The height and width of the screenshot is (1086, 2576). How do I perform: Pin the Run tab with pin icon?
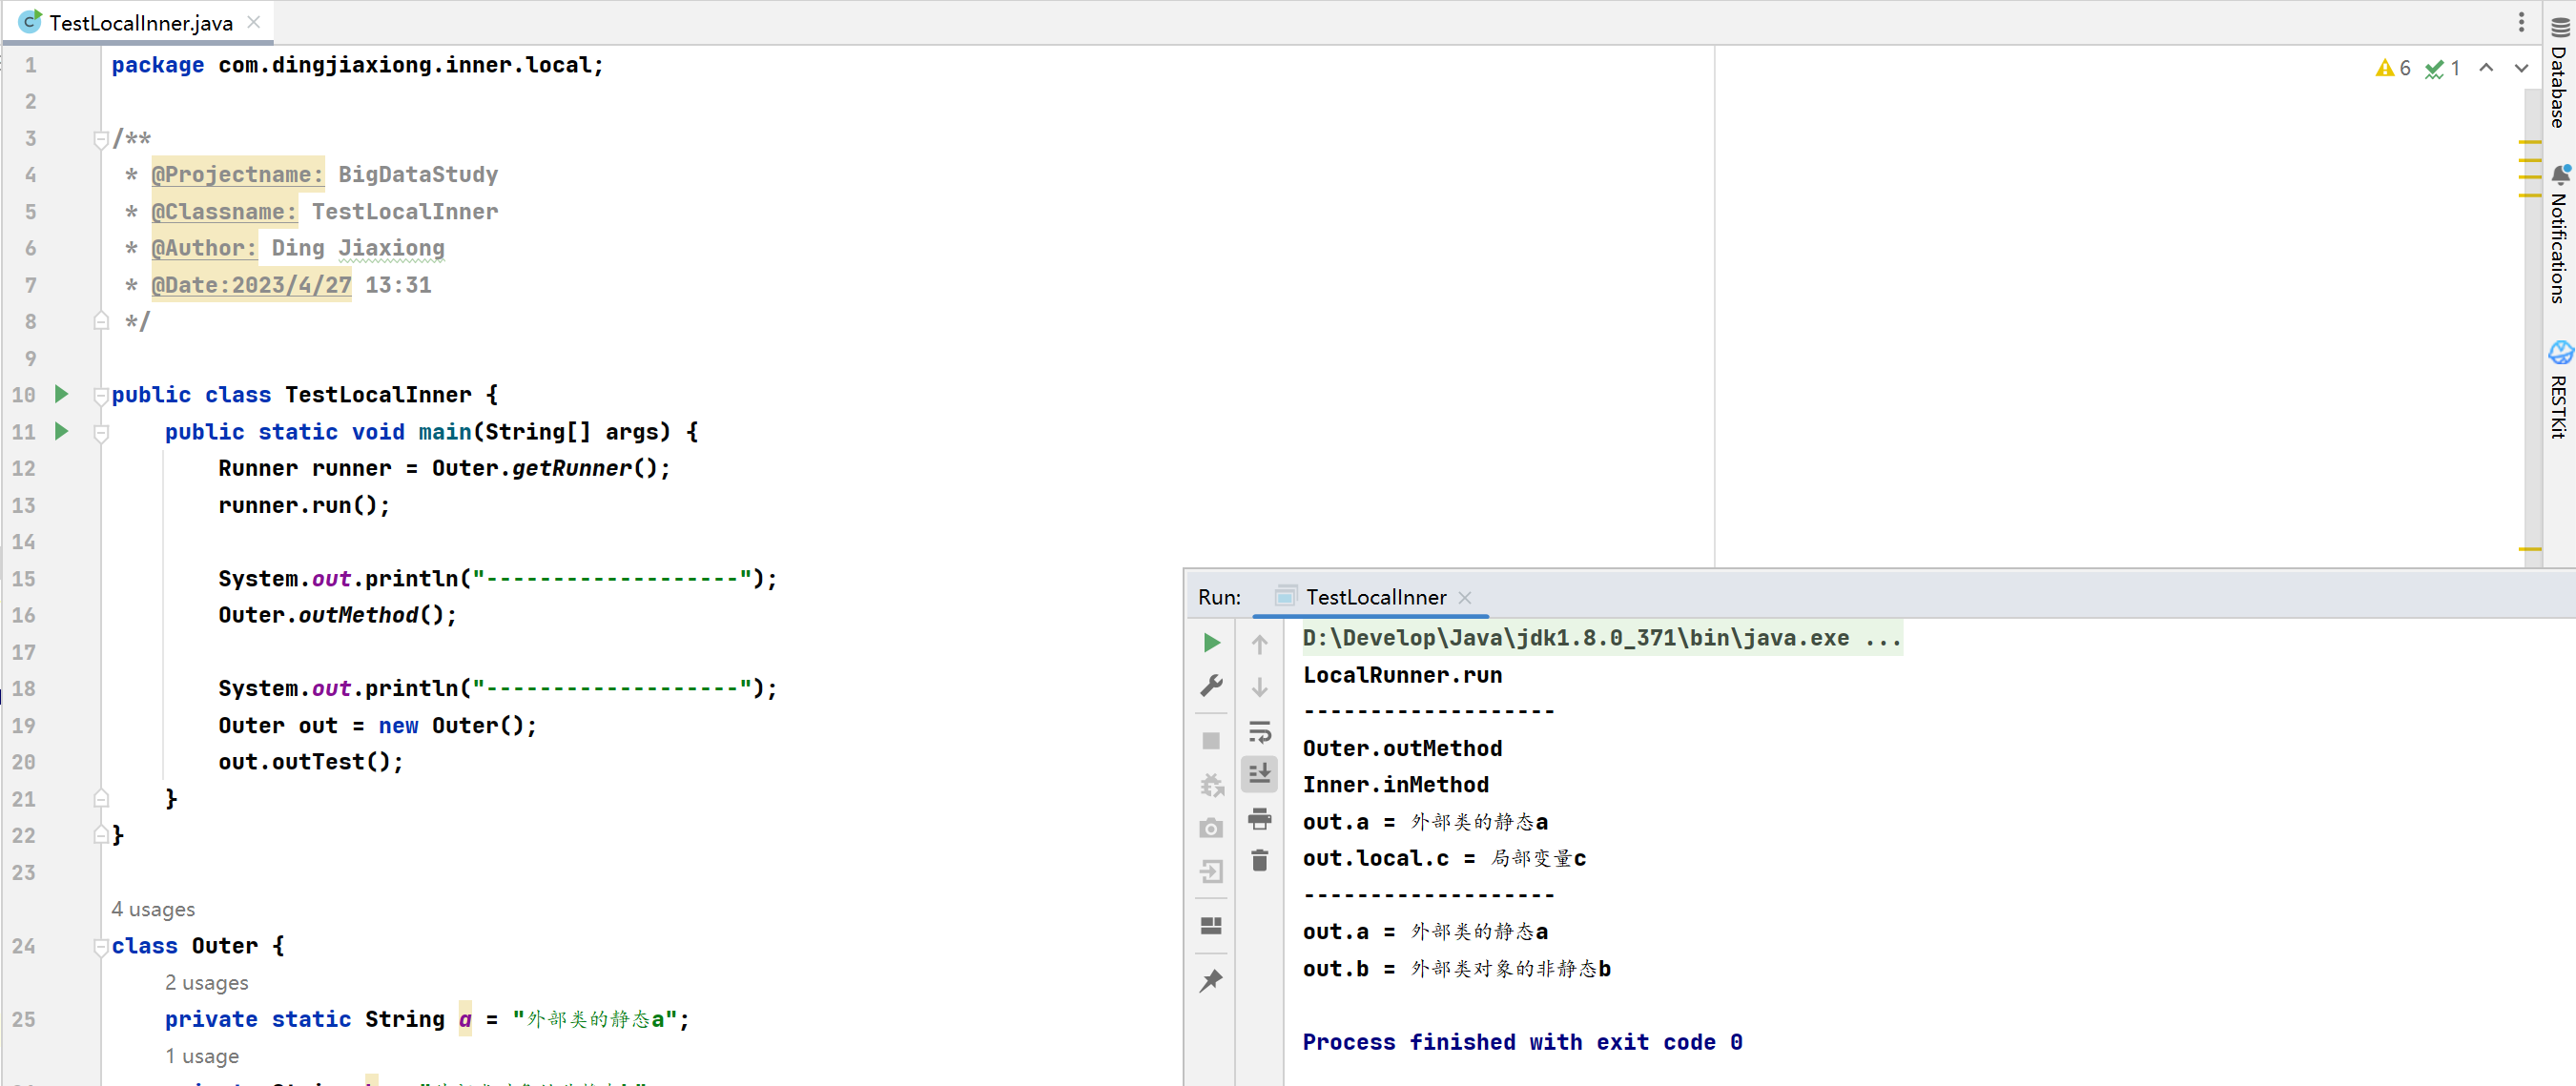[x=1211, y=981]
